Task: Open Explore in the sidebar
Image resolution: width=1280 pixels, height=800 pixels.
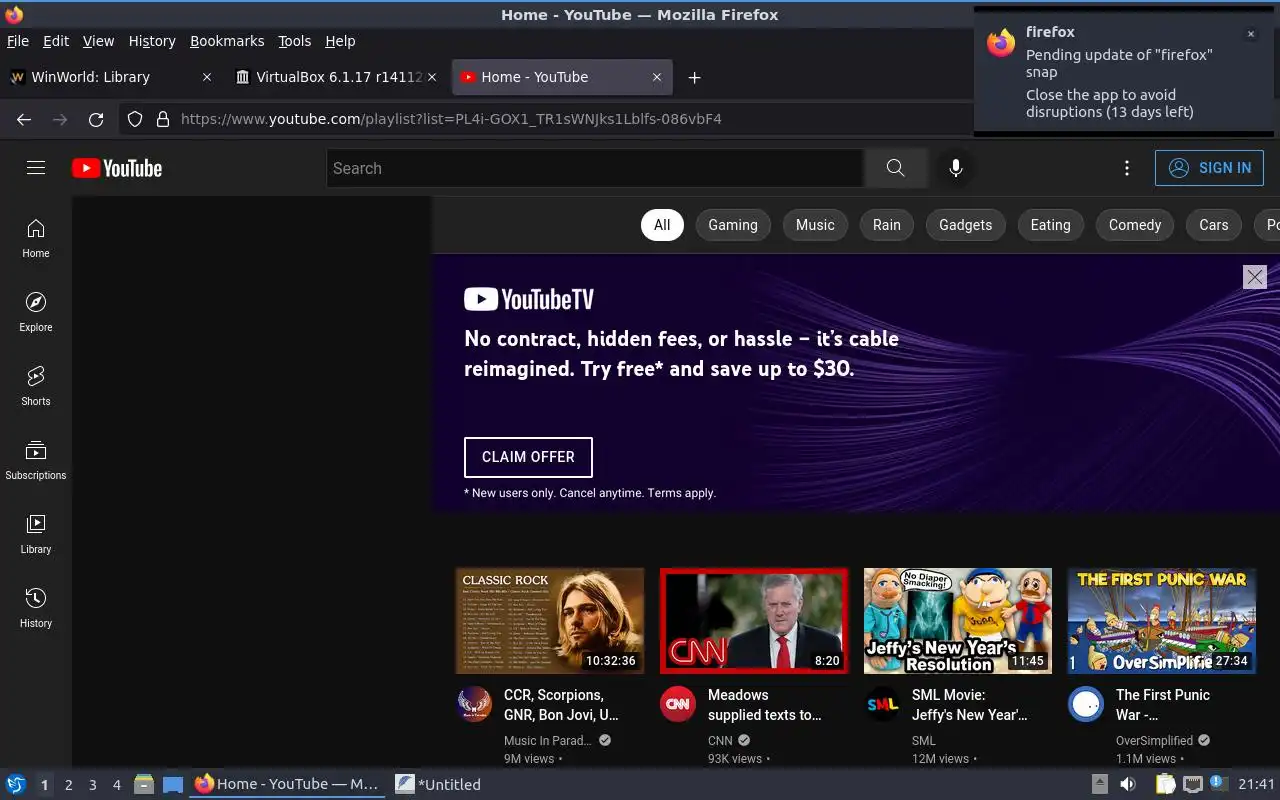Action: (x=36, y=313)
